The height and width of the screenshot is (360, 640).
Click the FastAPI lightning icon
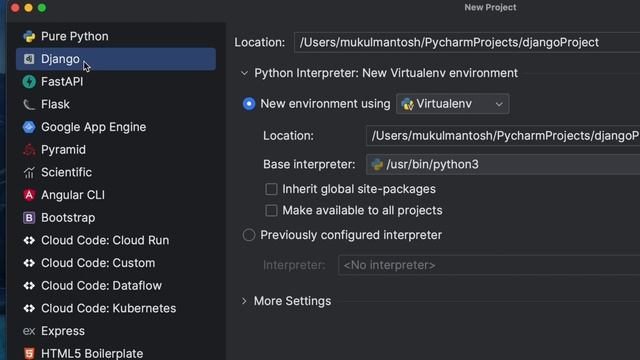(x=29, y=82)
